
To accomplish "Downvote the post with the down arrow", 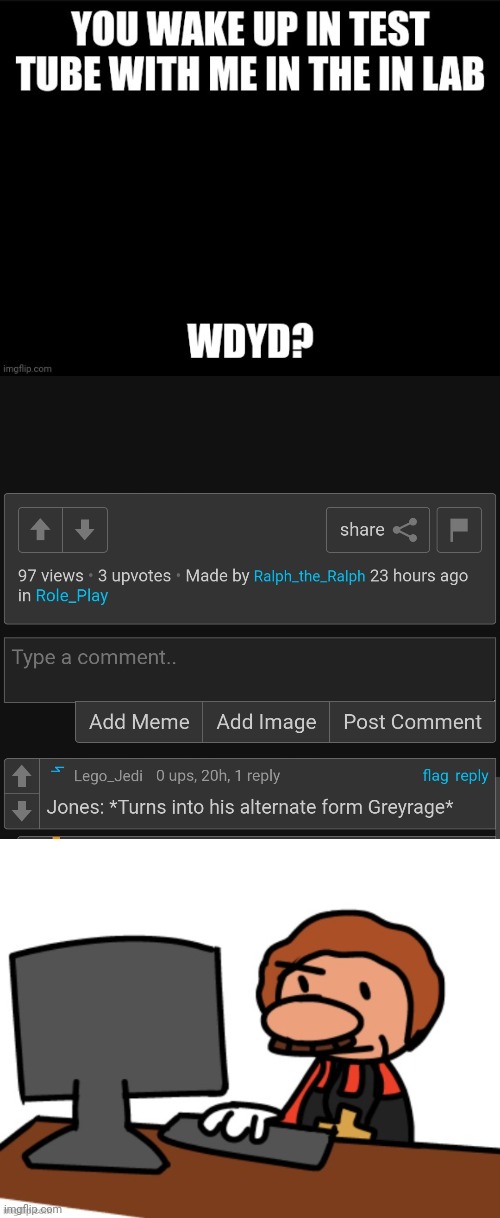I will pyautogui.click(x=85, y=530).
